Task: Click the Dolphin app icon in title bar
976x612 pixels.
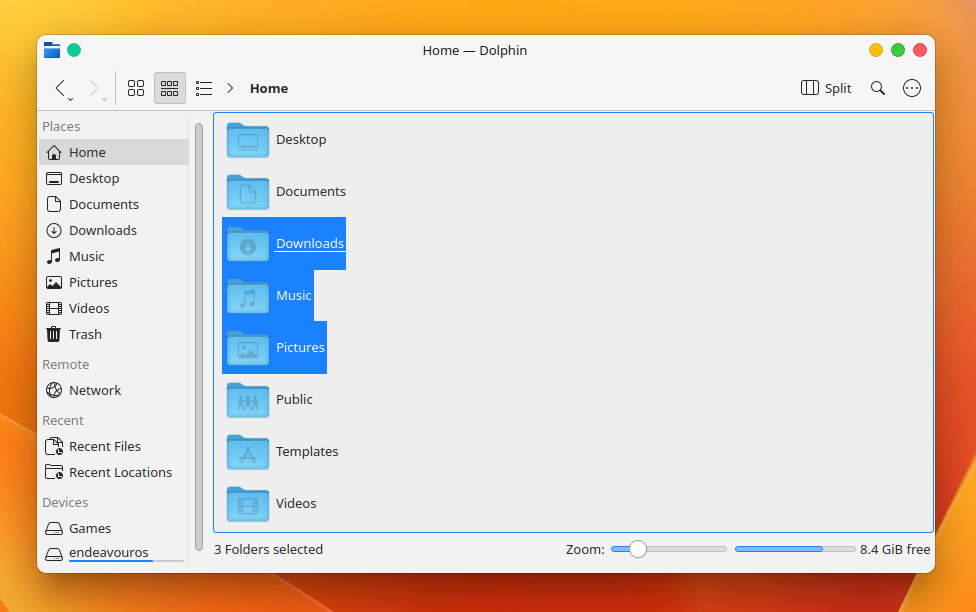Action: click(52, 50)
